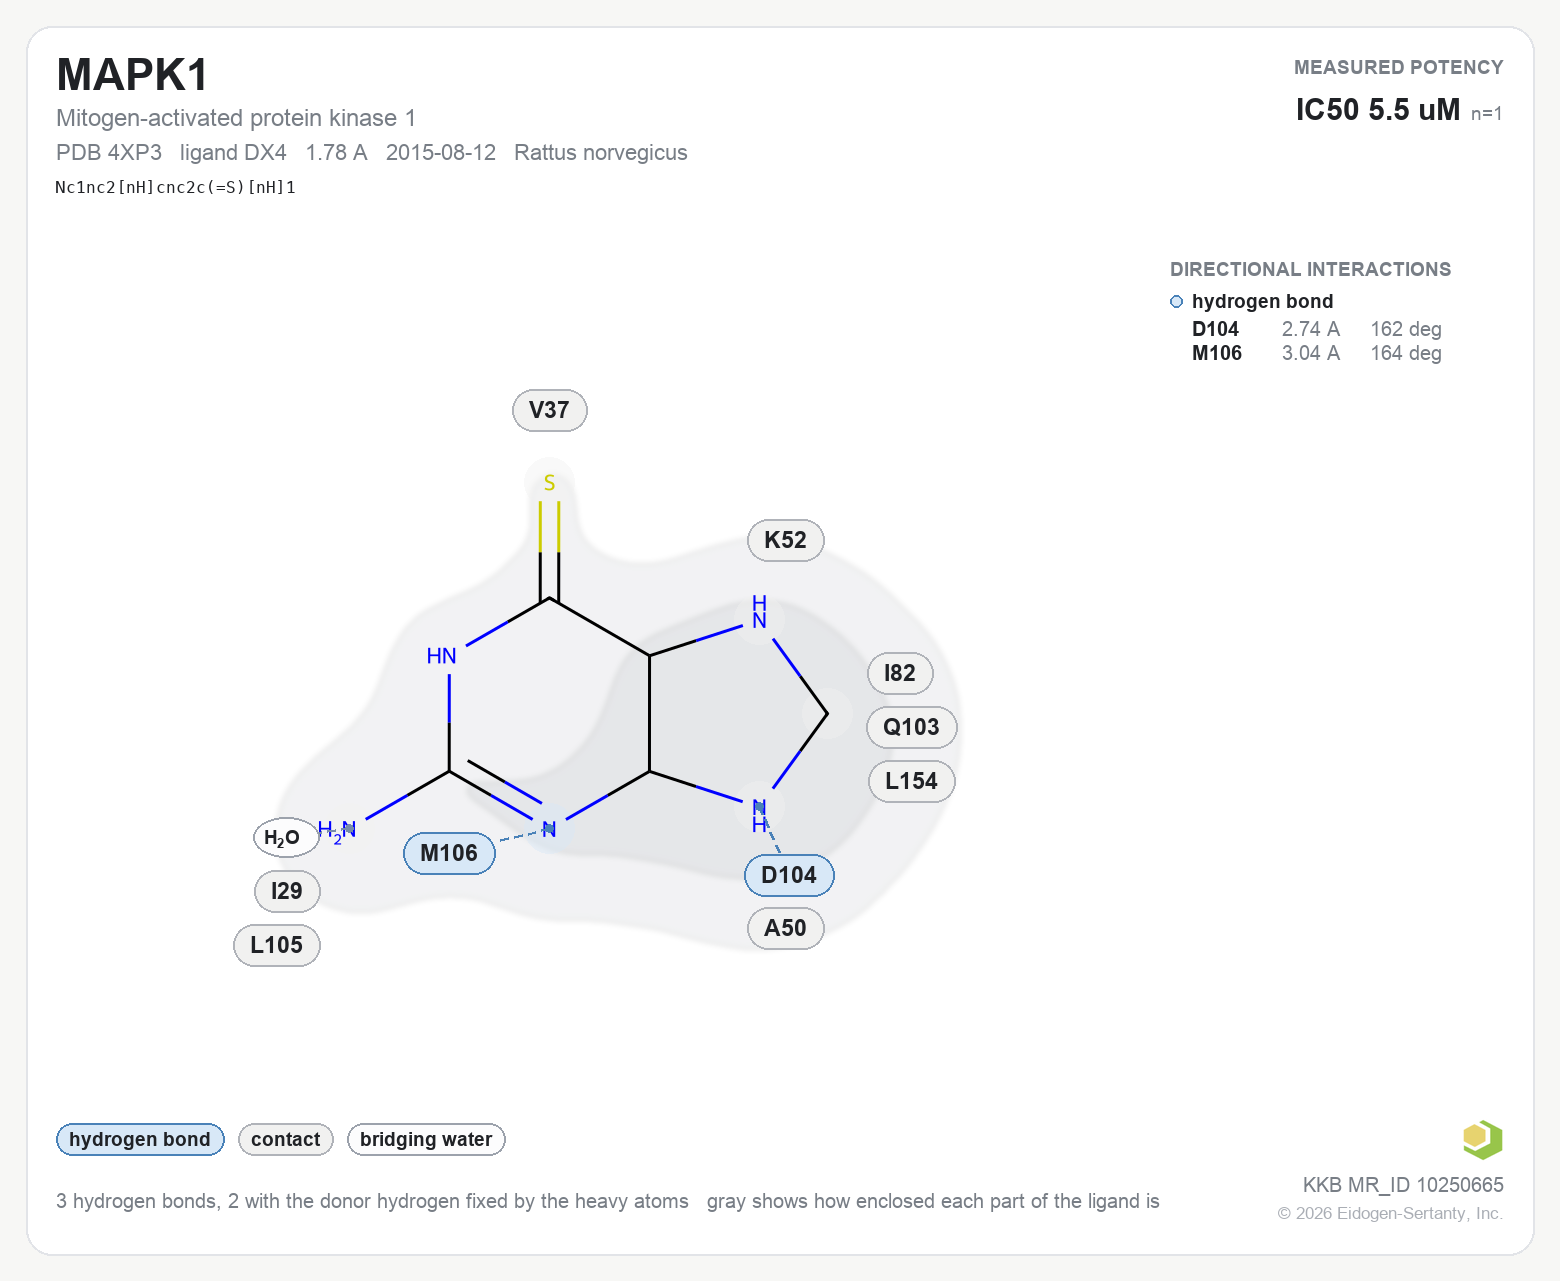Click the Rattus norvegicus species text
The width and height of the screenshot is (1560, 1281).
click(601, 153)
